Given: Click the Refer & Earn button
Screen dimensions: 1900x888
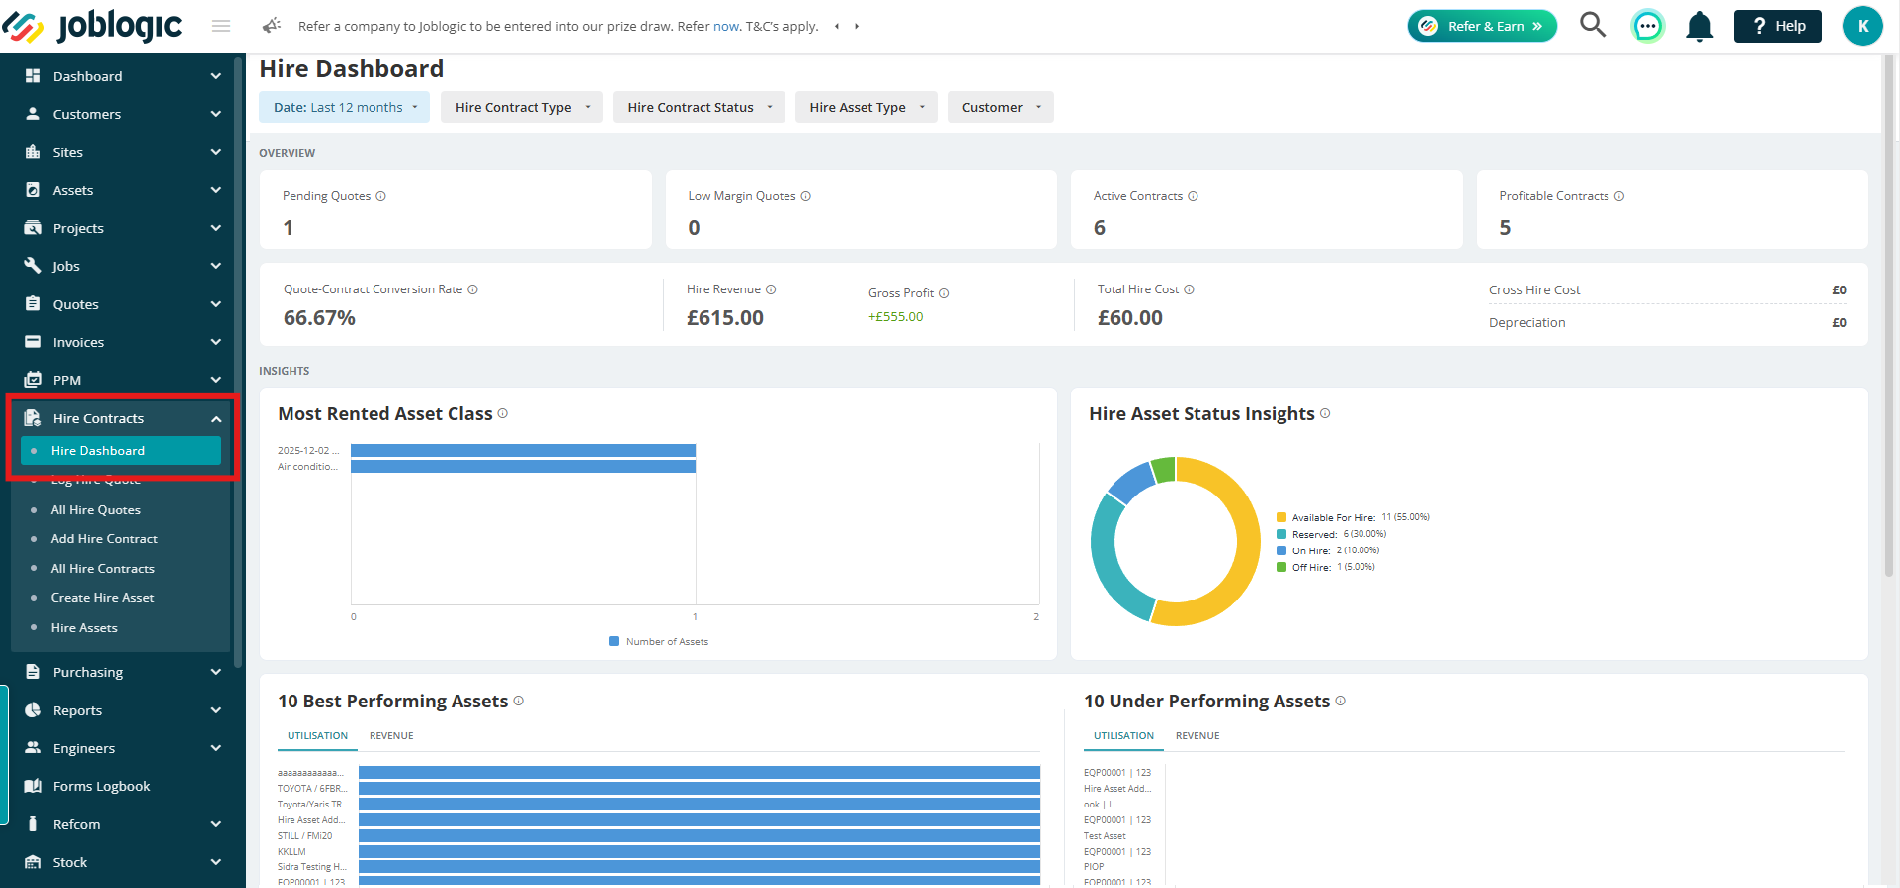Looking at the screenshot, I should 1482,26.
